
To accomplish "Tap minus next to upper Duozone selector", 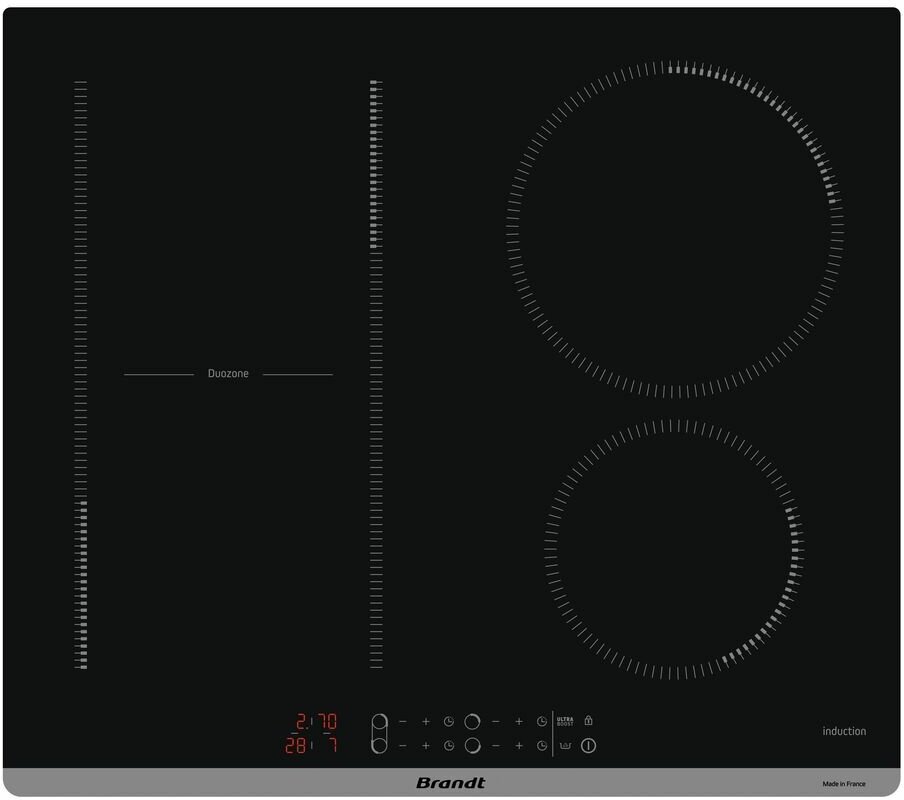I will click(x=403, y=722).
